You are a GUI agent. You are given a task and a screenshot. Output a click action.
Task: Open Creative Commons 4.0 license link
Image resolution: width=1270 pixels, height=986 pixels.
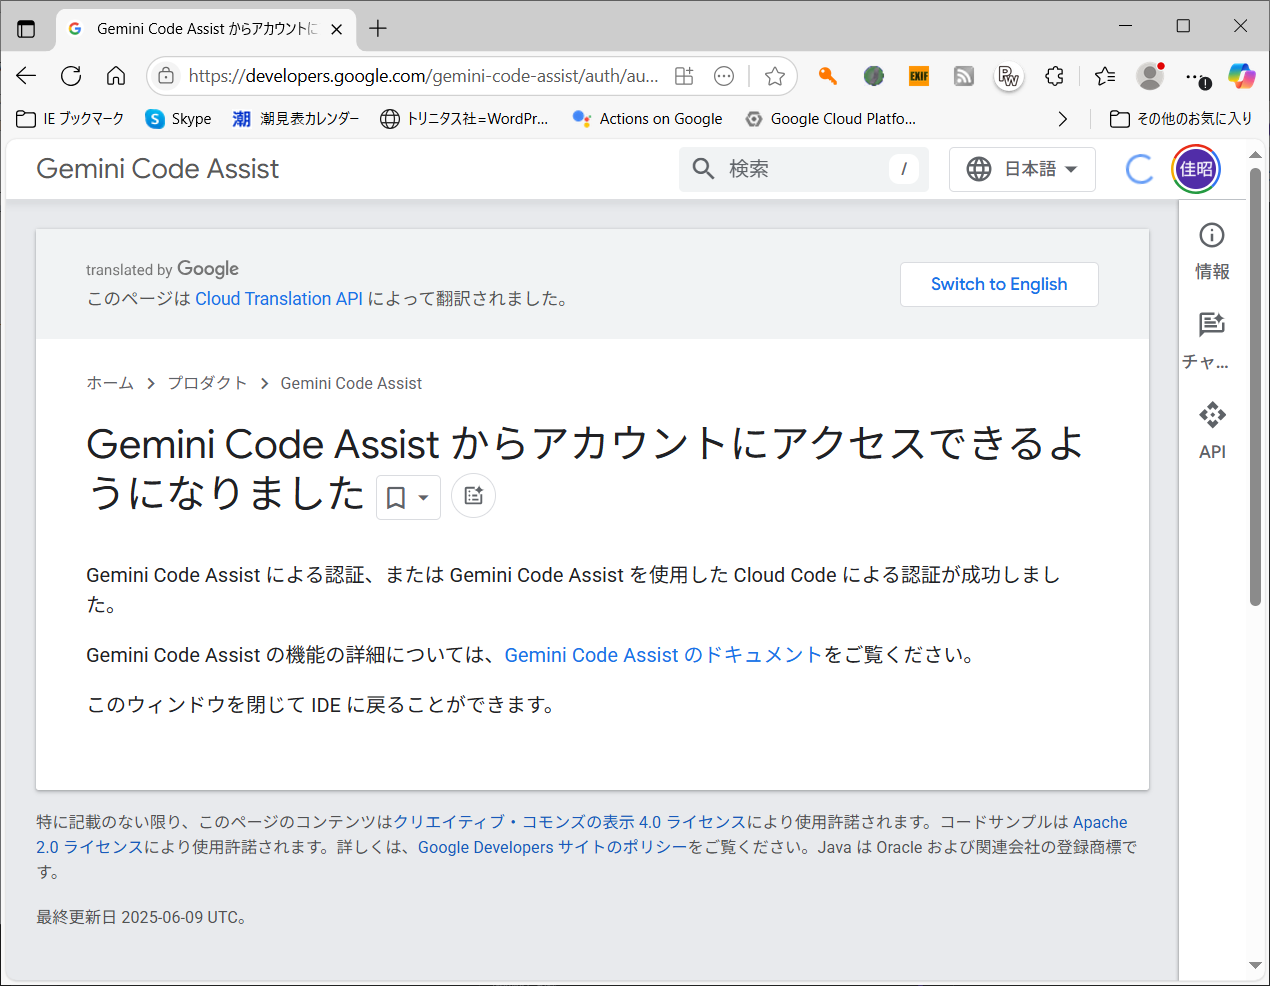[570, 822]
